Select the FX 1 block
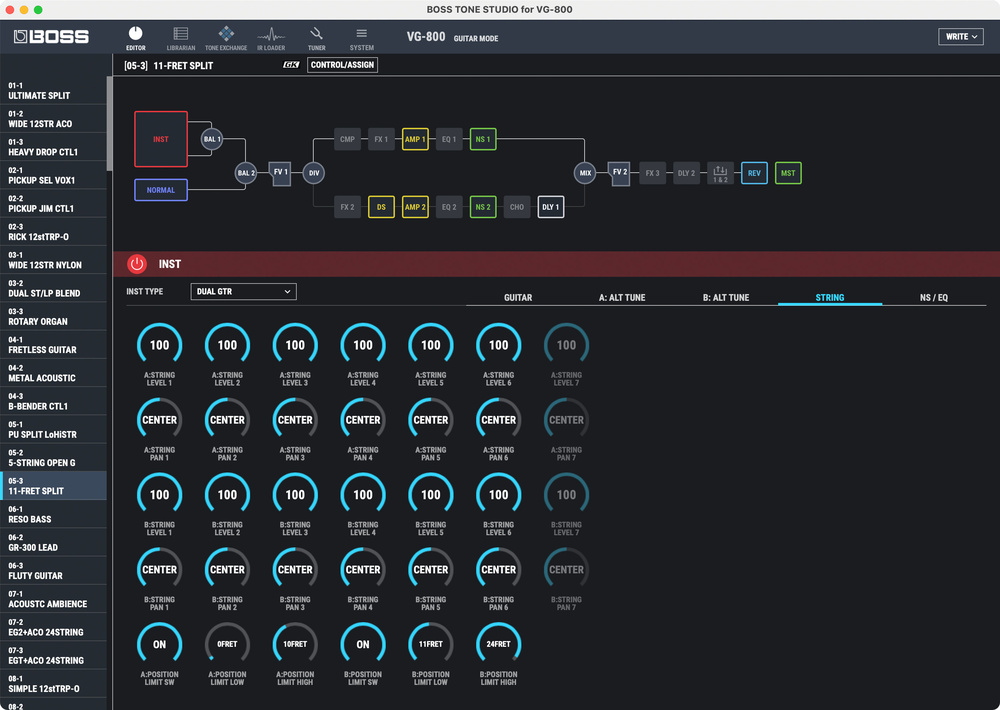 pyautogui.click(x=381, y=139)
